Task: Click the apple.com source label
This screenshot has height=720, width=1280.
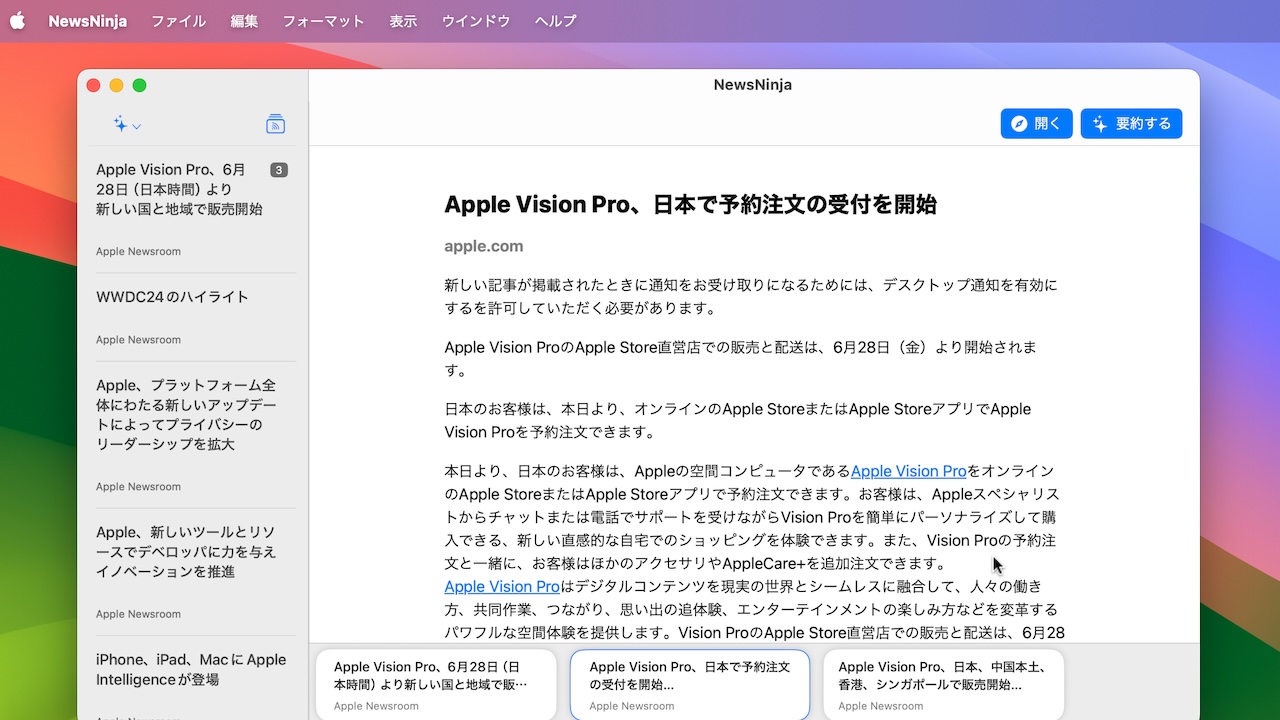Action: pos(484,246)
